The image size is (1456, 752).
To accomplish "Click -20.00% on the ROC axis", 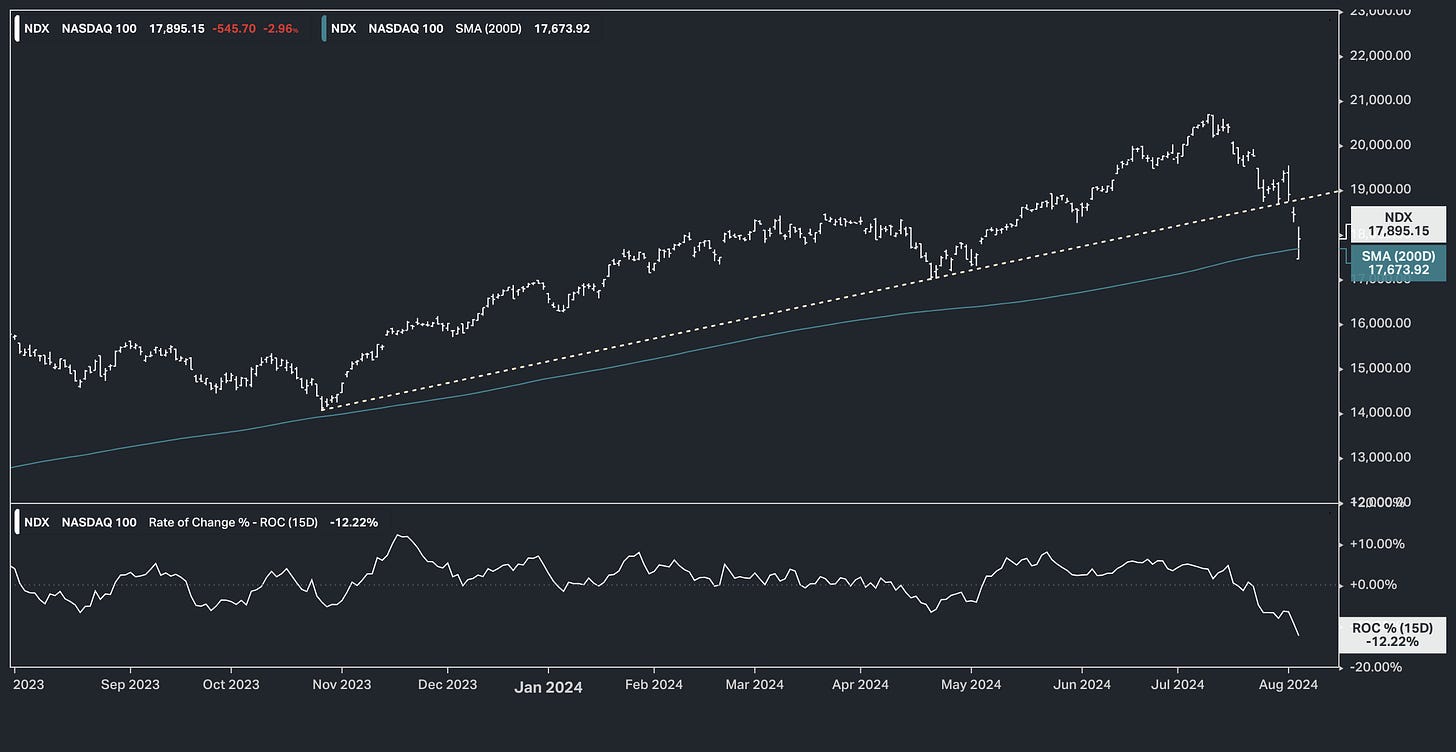I will [x=1377, y=666].
